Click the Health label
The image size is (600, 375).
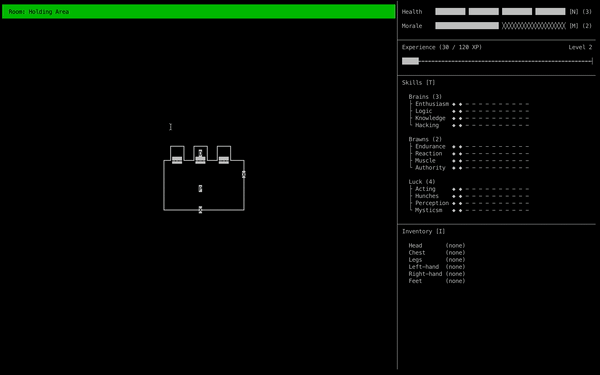coord(412,12)
